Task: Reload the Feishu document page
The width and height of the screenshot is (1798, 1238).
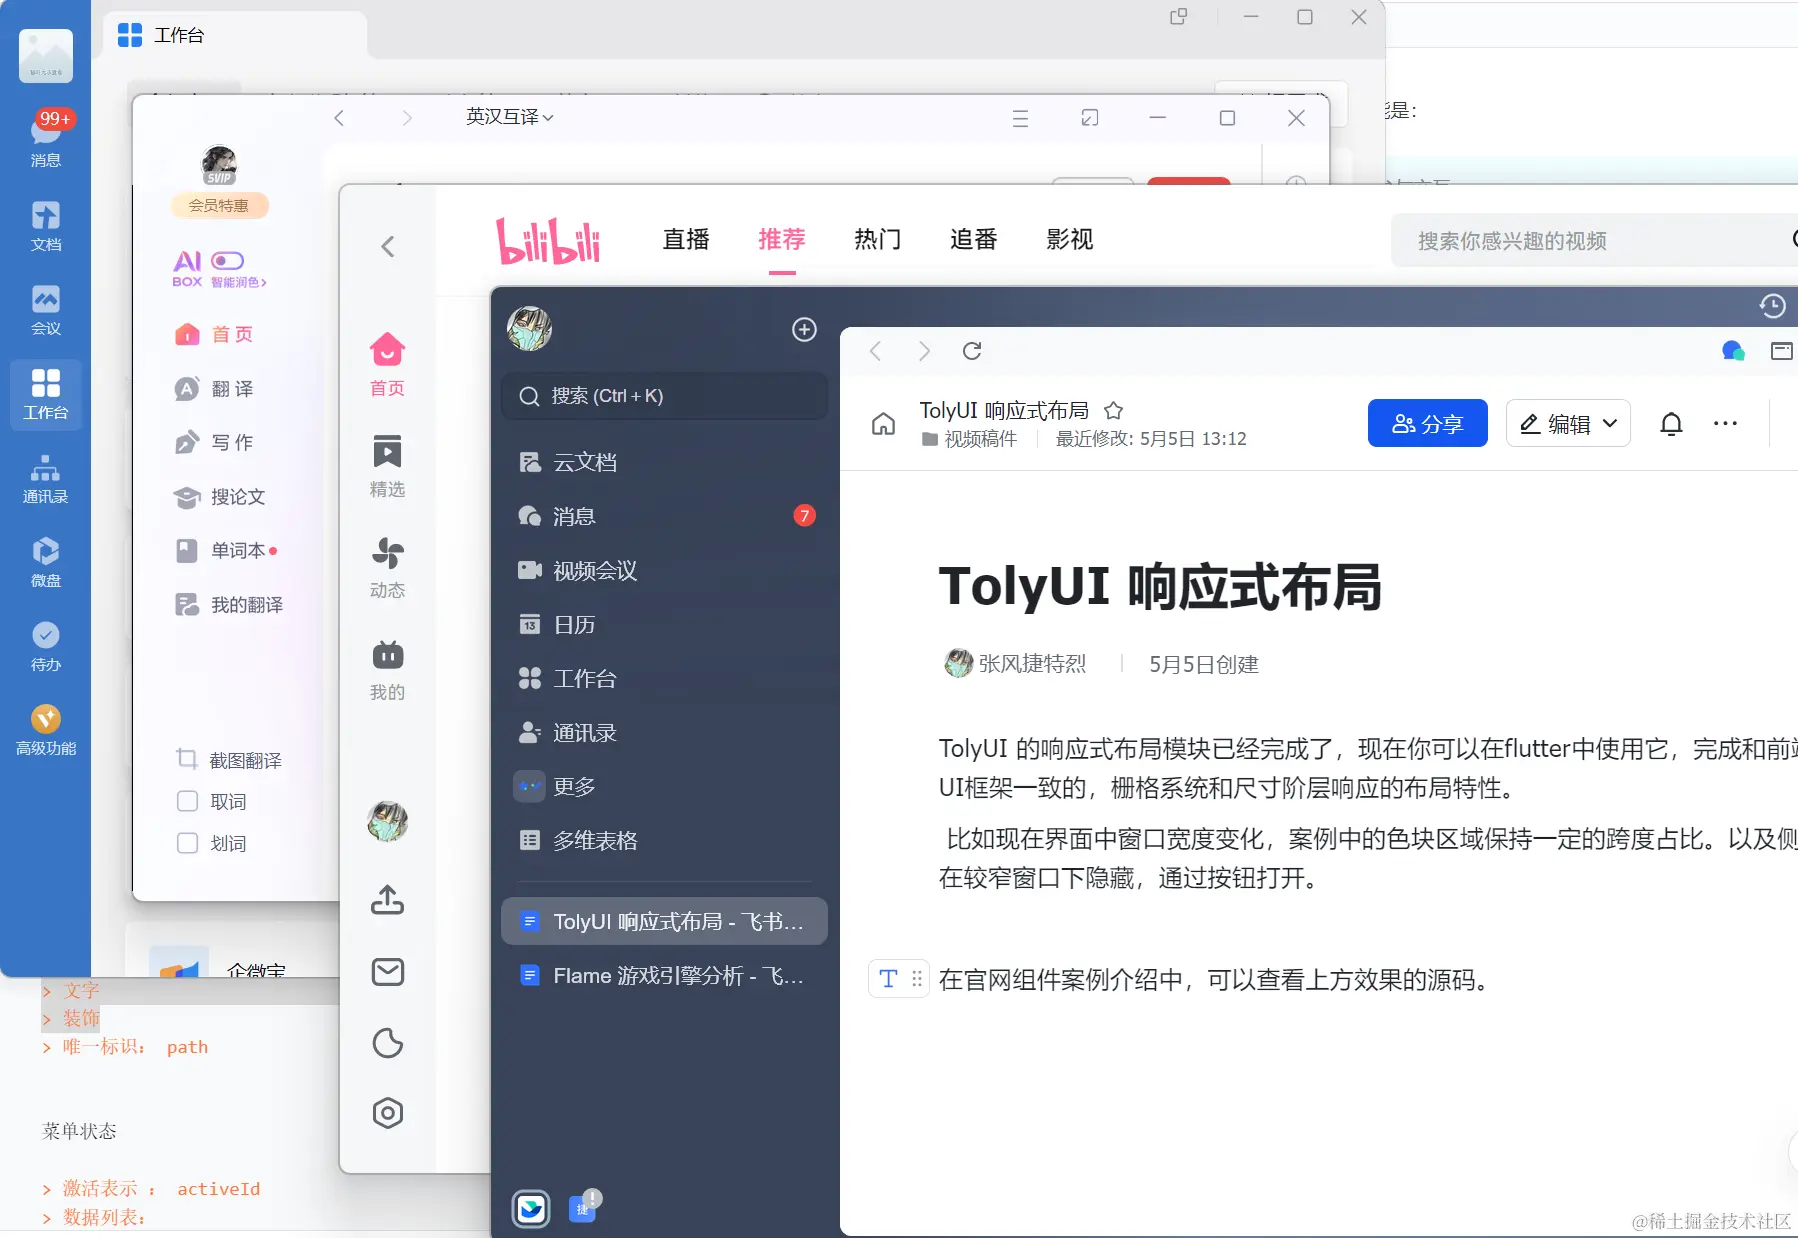Action: point(972,351)
